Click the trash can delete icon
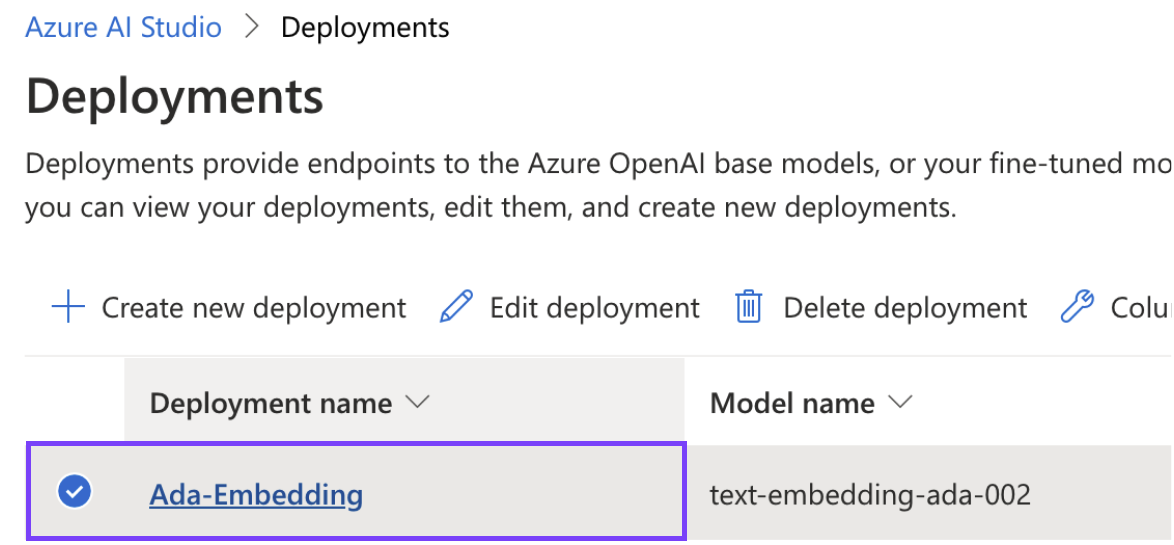The image size is (1174, 545). pyautogui.click(x=749, y=308)
